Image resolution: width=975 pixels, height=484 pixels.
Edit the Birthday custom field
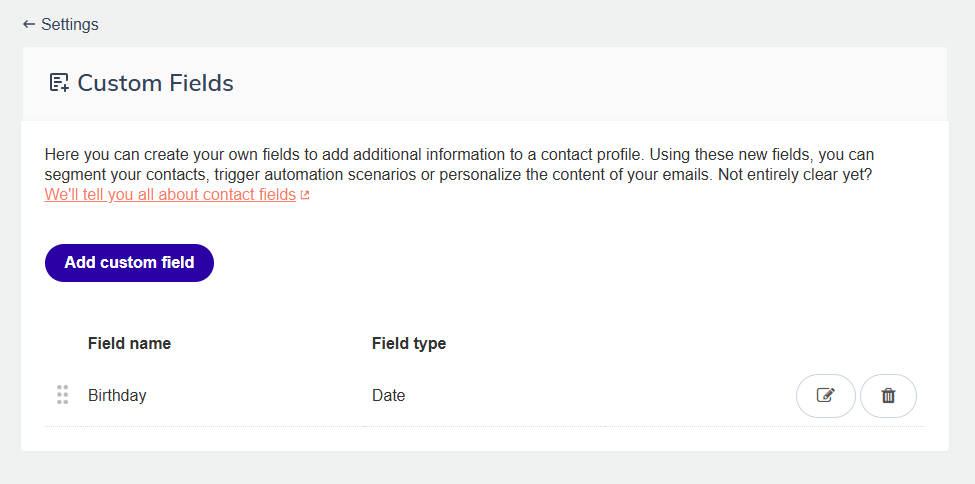[x=826, y=396]
